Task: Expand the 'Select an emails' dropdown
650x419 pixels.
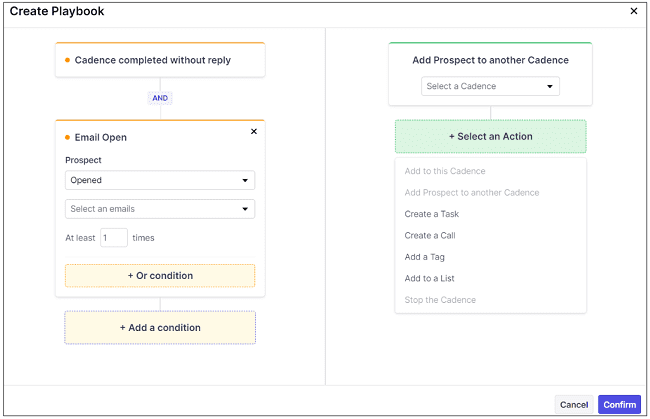Action: (160, 209)
